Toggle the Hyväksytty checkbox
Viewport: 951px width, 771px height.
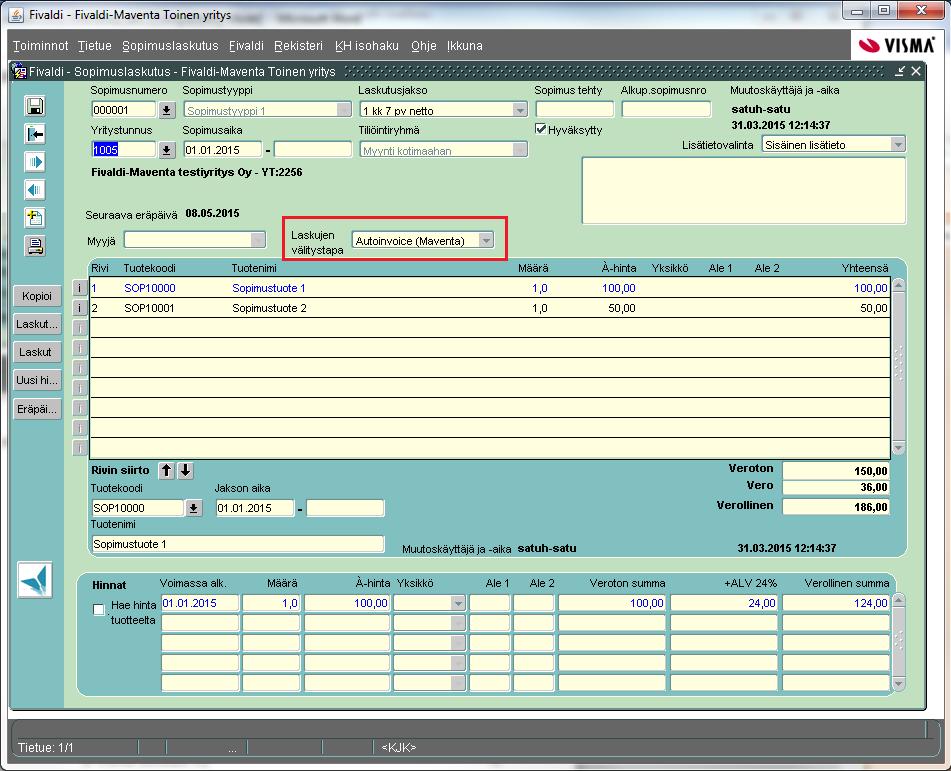[540, 129]
